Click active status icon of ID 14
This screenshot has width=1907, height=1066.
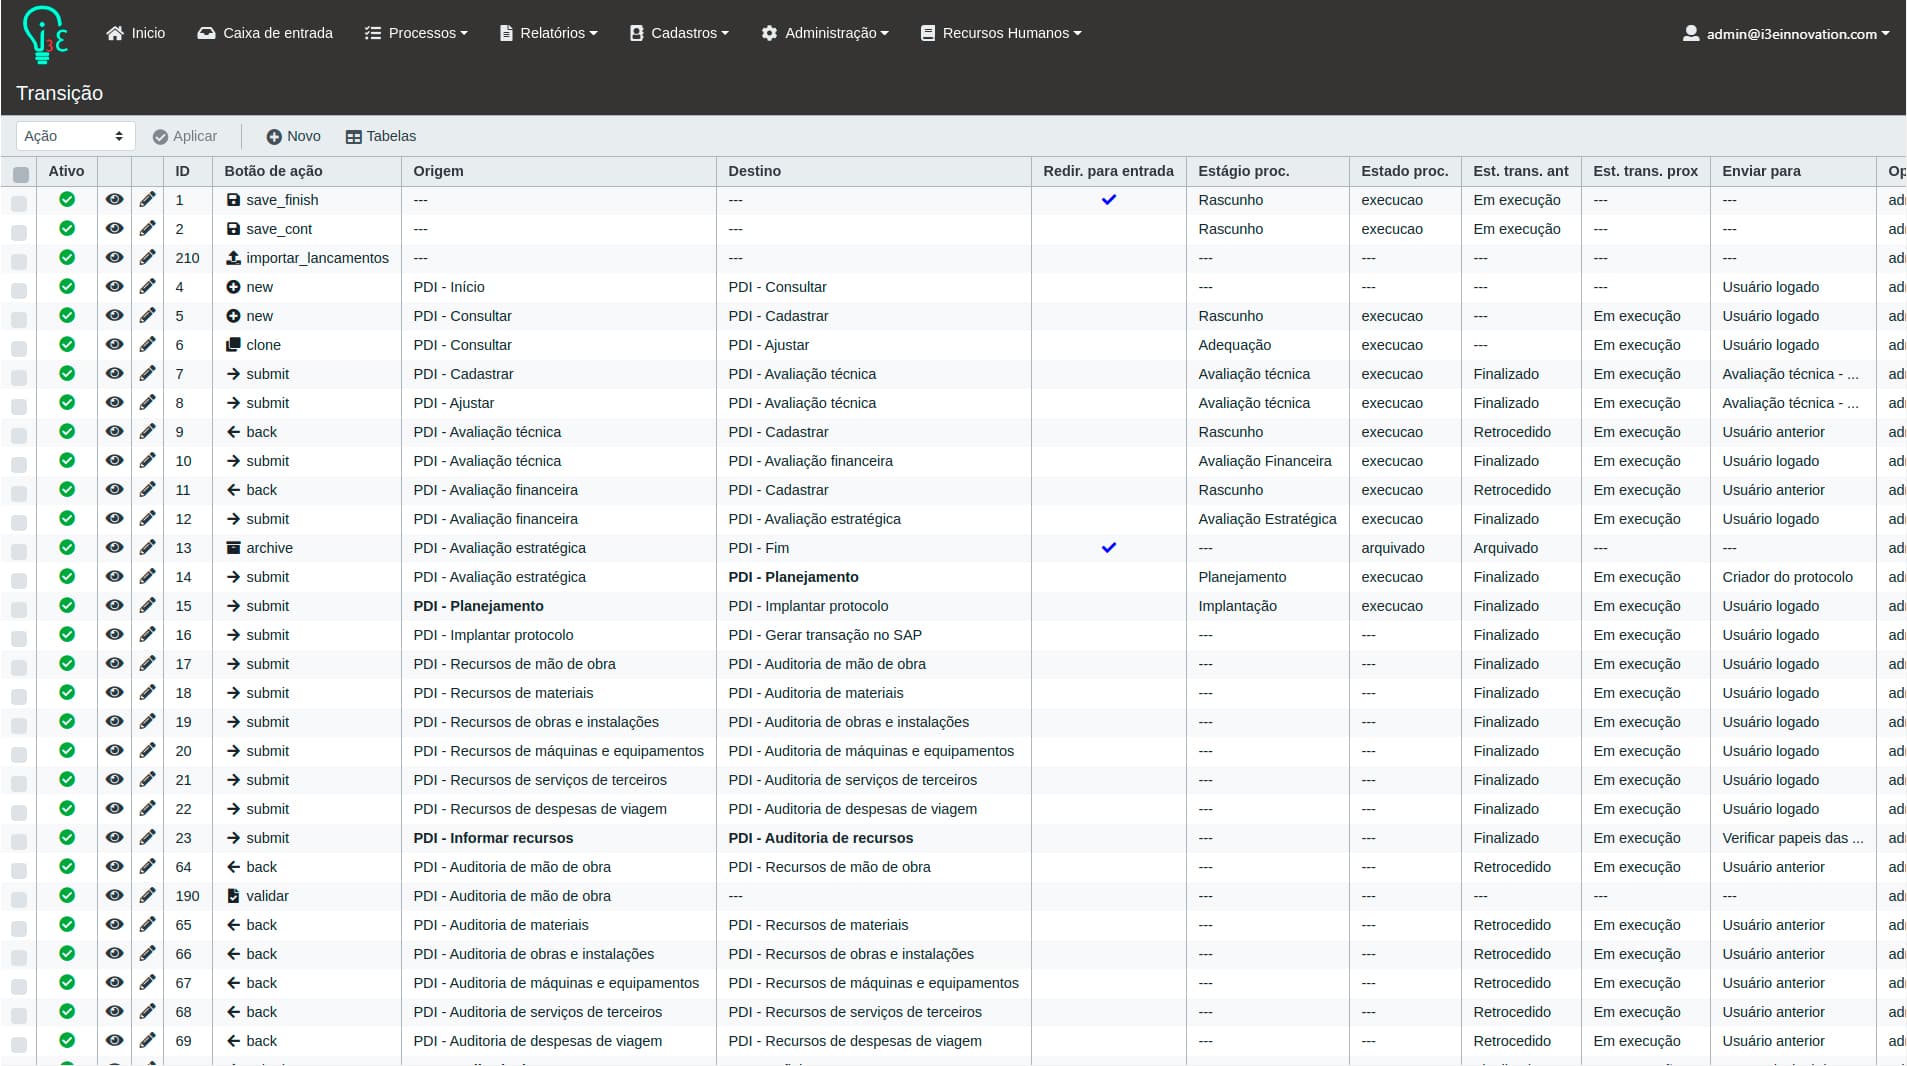point(67,577)
